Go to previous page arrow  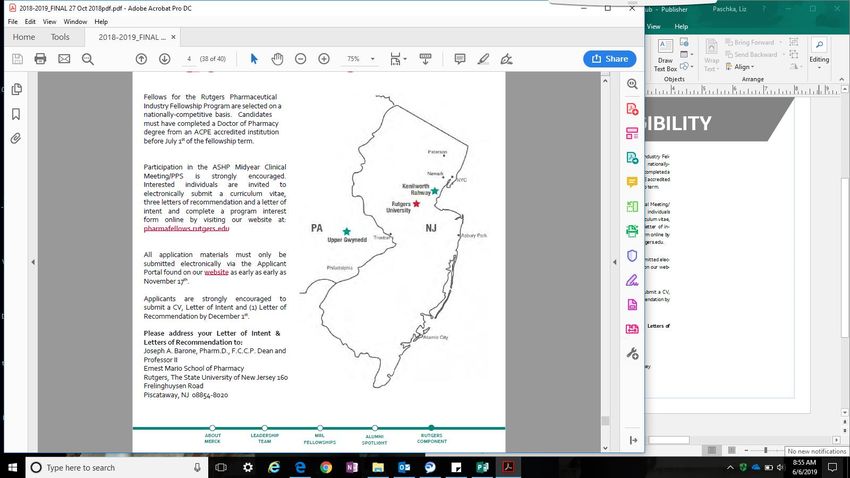click(141, 59)
